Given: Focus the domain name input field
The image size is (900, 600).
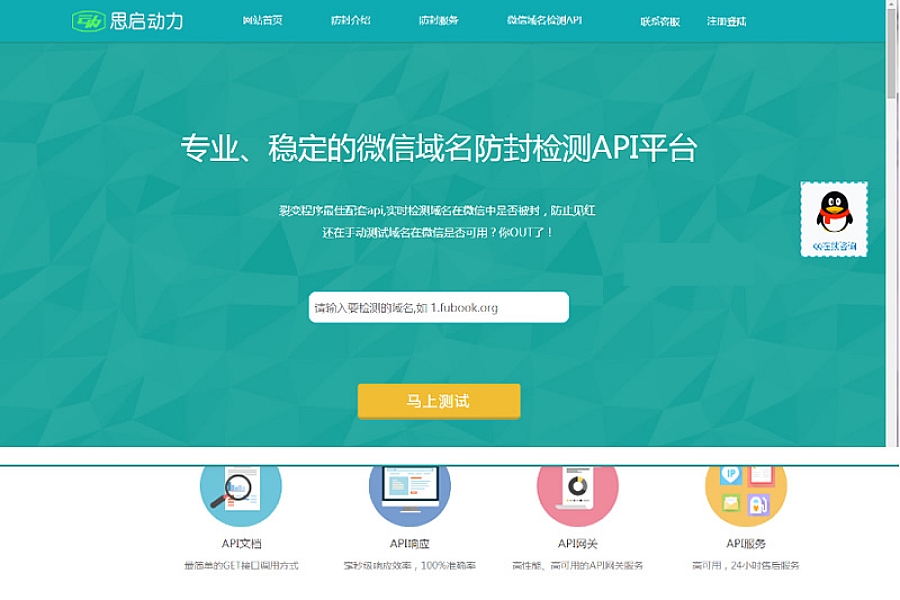Looking at the screenshot, I should pos(438,307).
